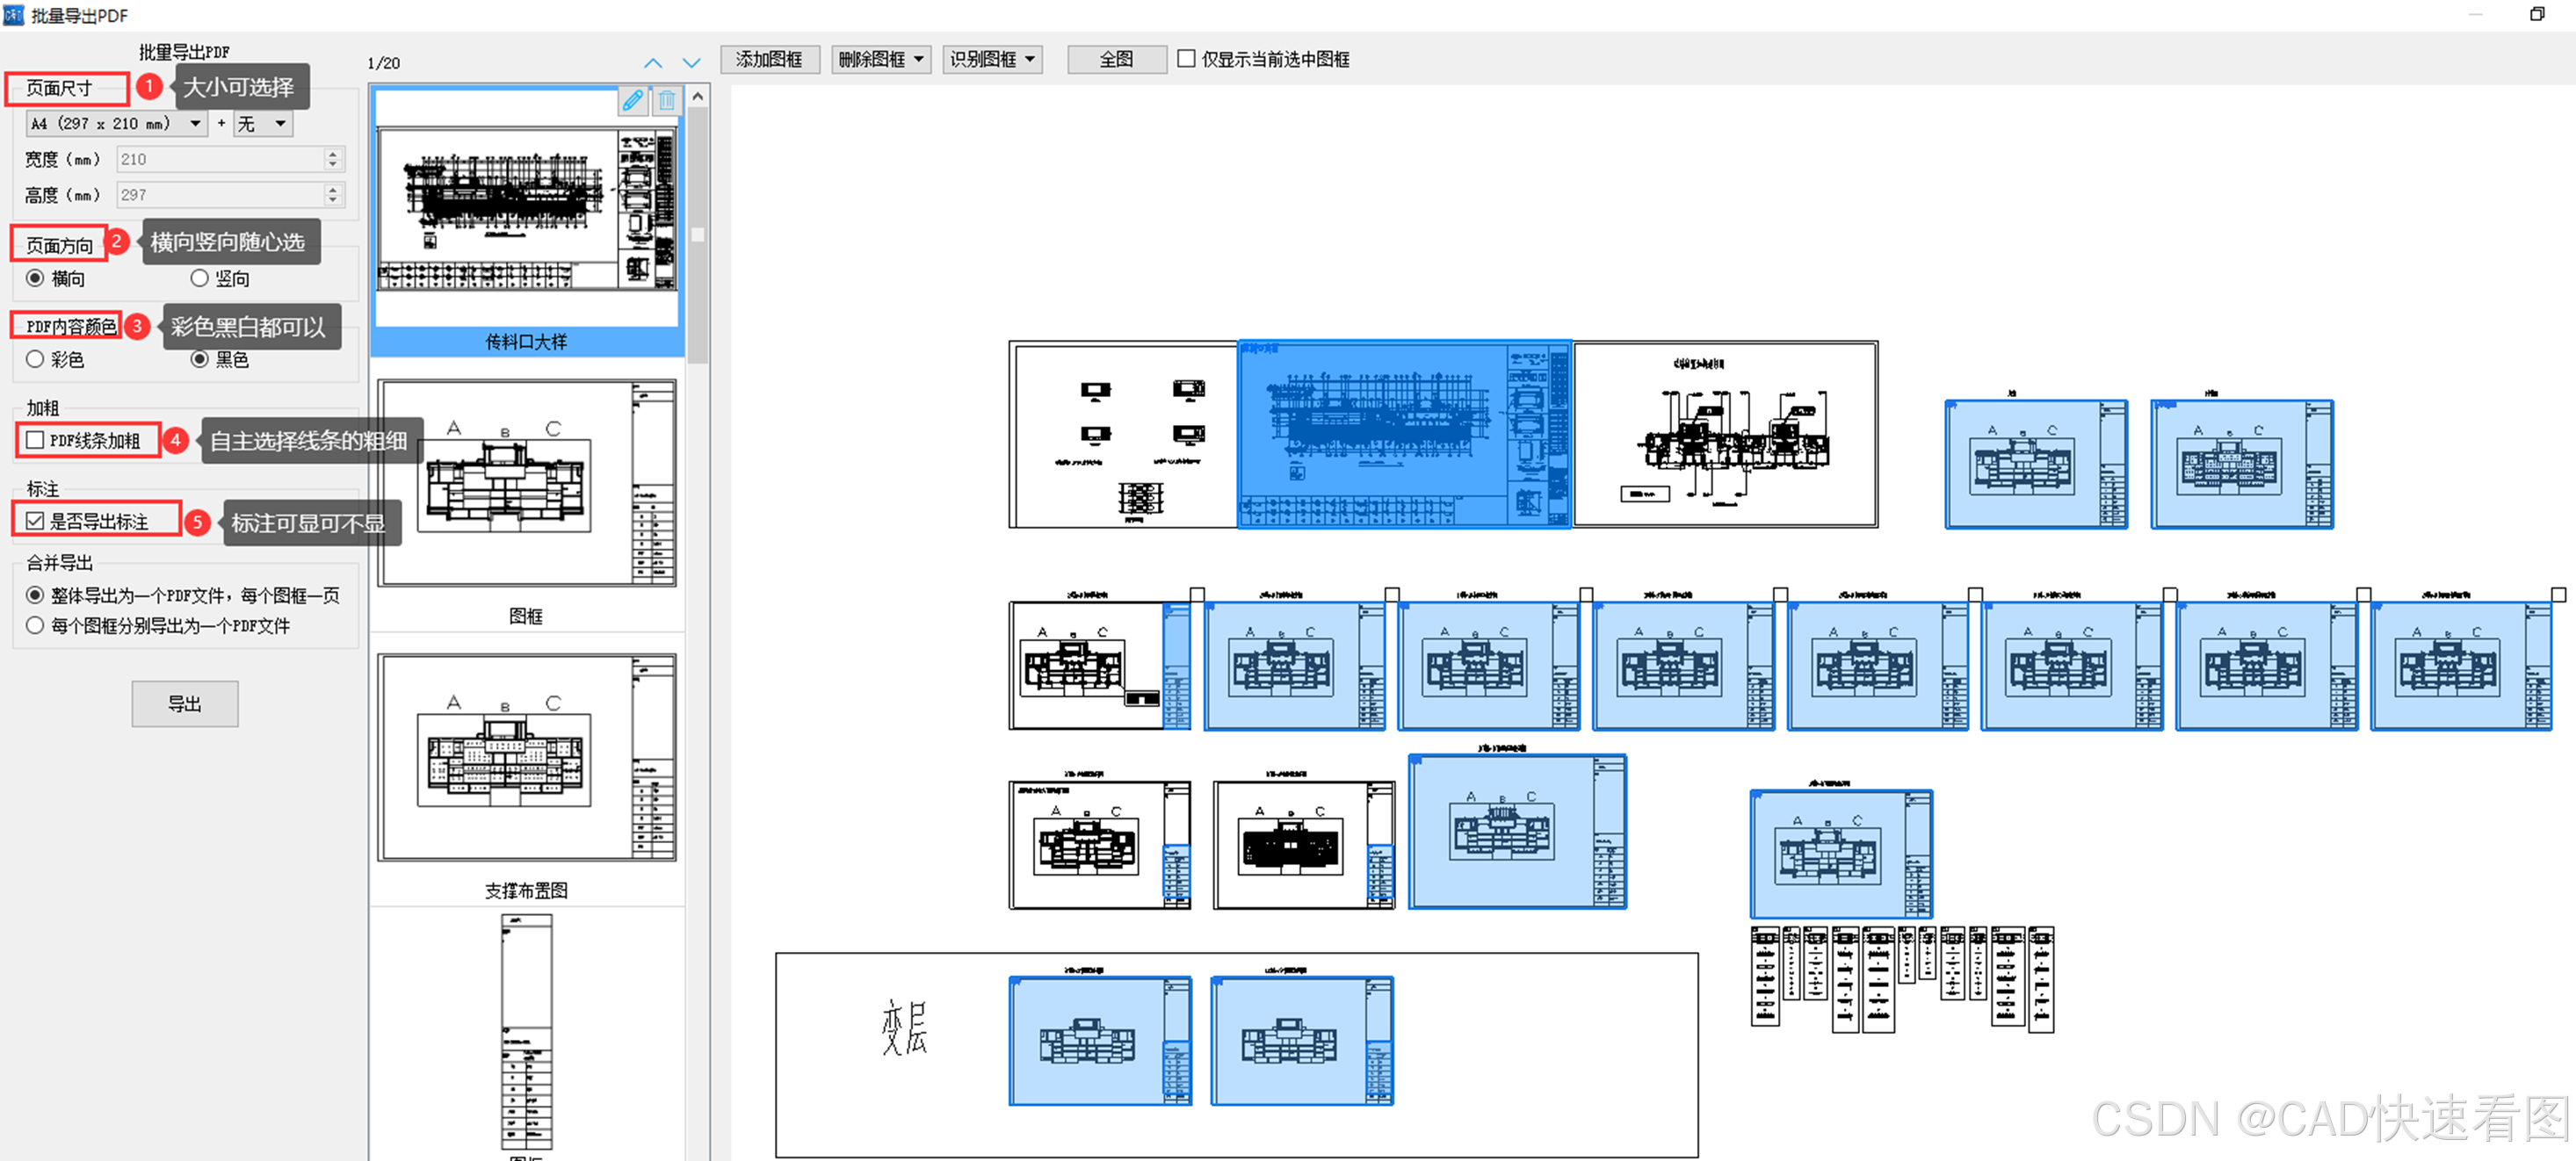
Task: Select the 竖向 page orientation radio button
Action: tap(200, 278)
